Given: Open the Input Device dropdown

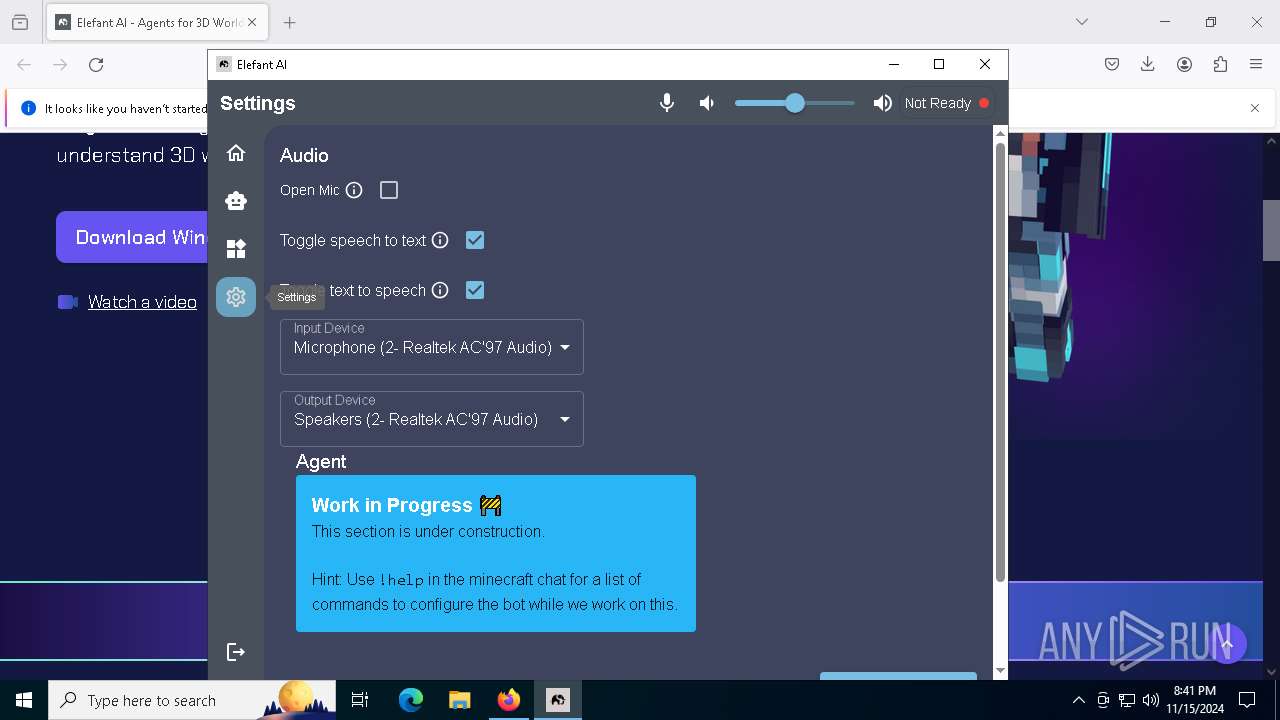Looking at the screenshot, I should 432,347.
